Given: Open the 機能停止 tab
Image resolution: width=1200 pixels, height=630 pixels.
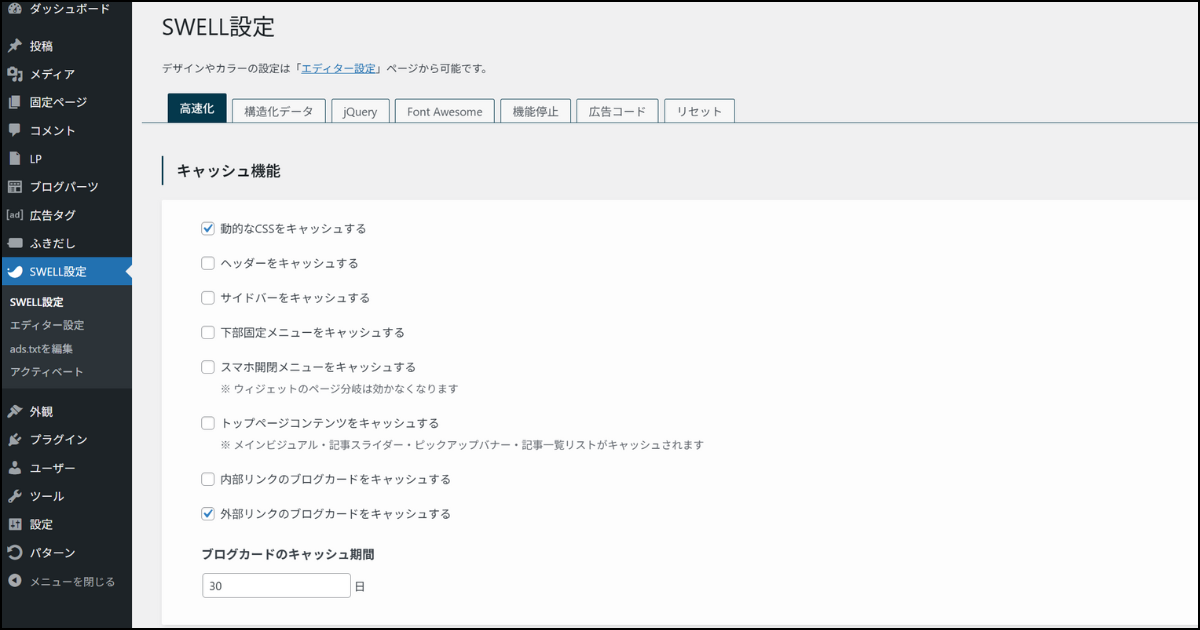Looking at the screenshot, I should click(x=536, y=111).
